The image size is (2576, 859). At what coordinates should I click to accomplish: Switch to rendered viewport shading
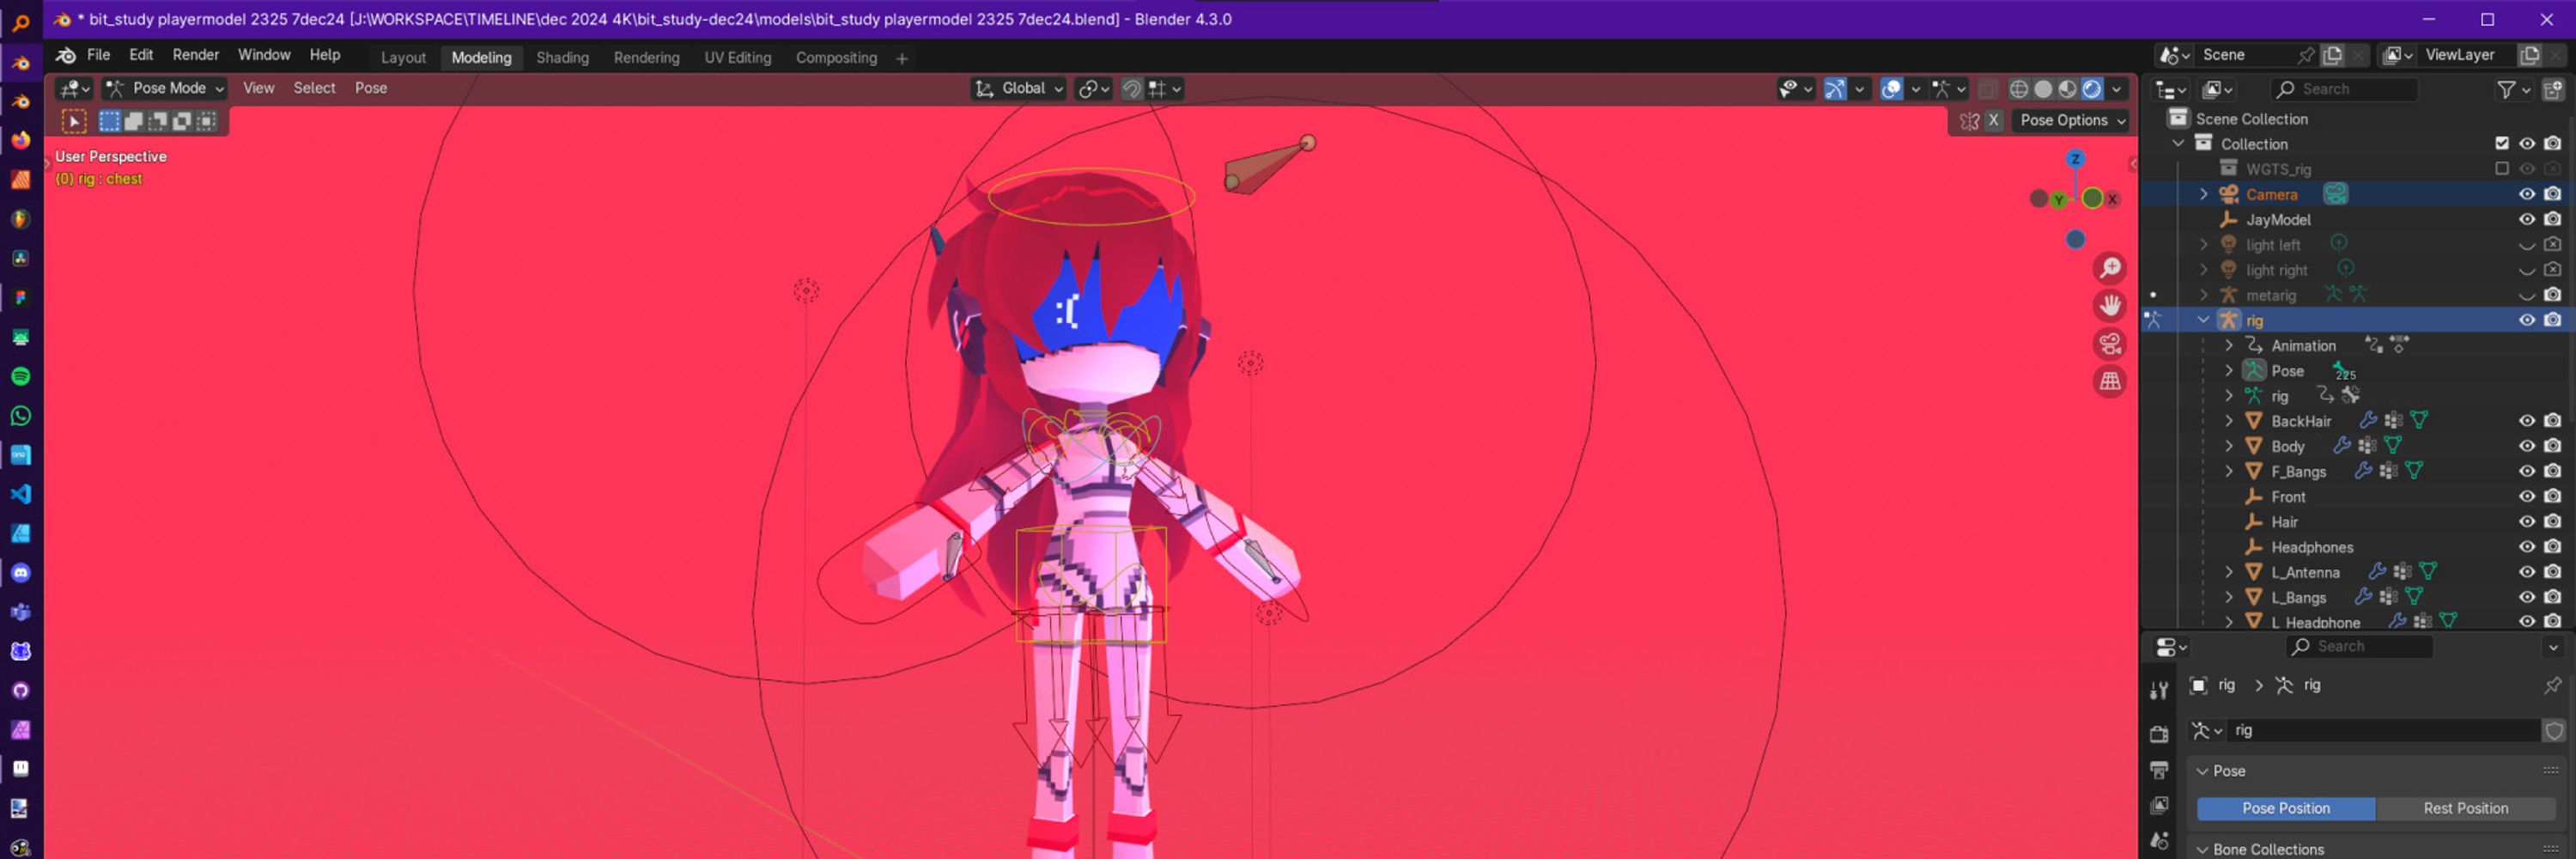(2091, 89)
